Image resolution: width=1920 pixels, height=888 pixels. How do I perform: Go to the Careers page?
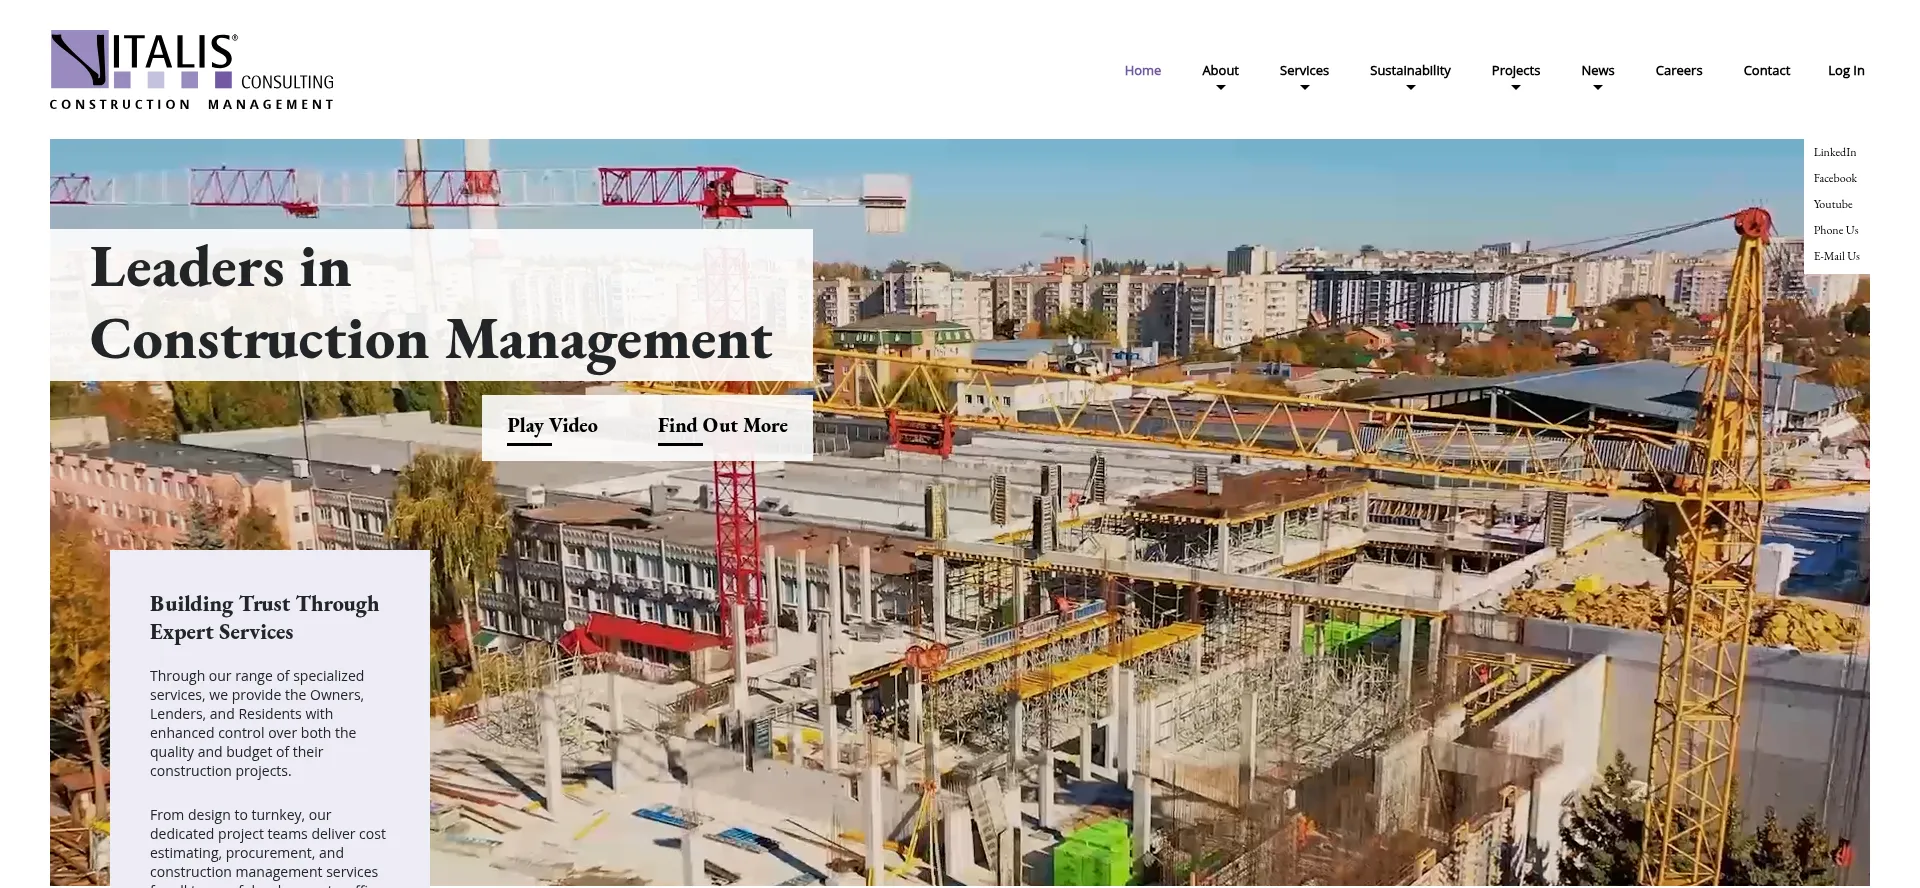[x=1678, y=70]
